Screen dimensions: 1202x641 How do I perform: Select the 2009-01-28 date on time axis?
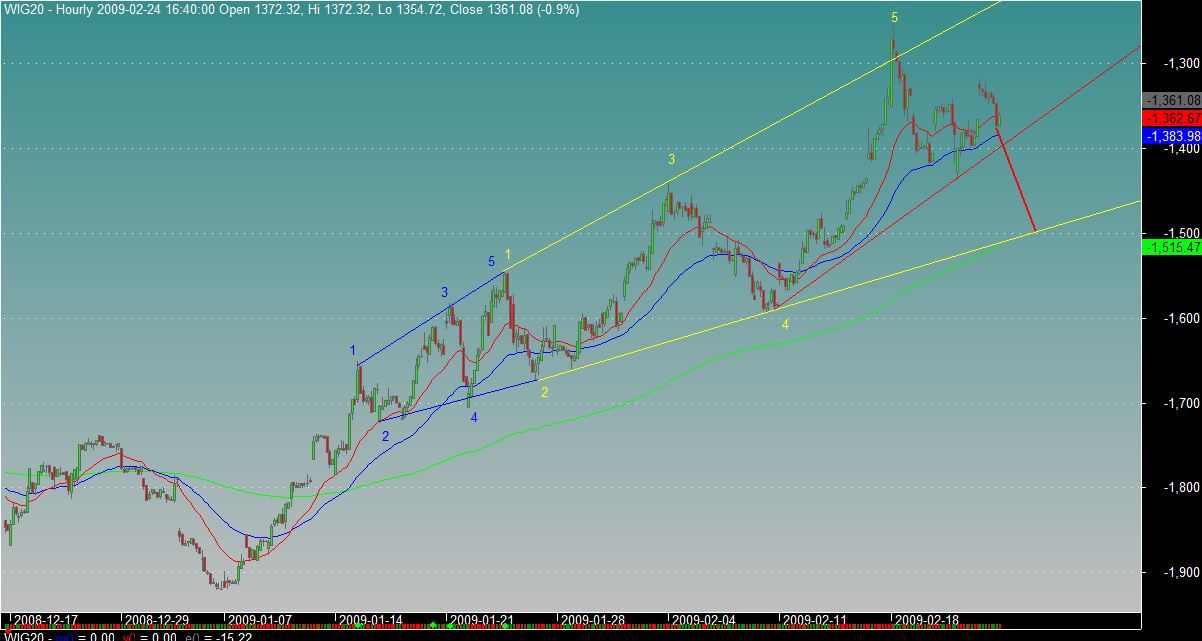pos(595,620)
